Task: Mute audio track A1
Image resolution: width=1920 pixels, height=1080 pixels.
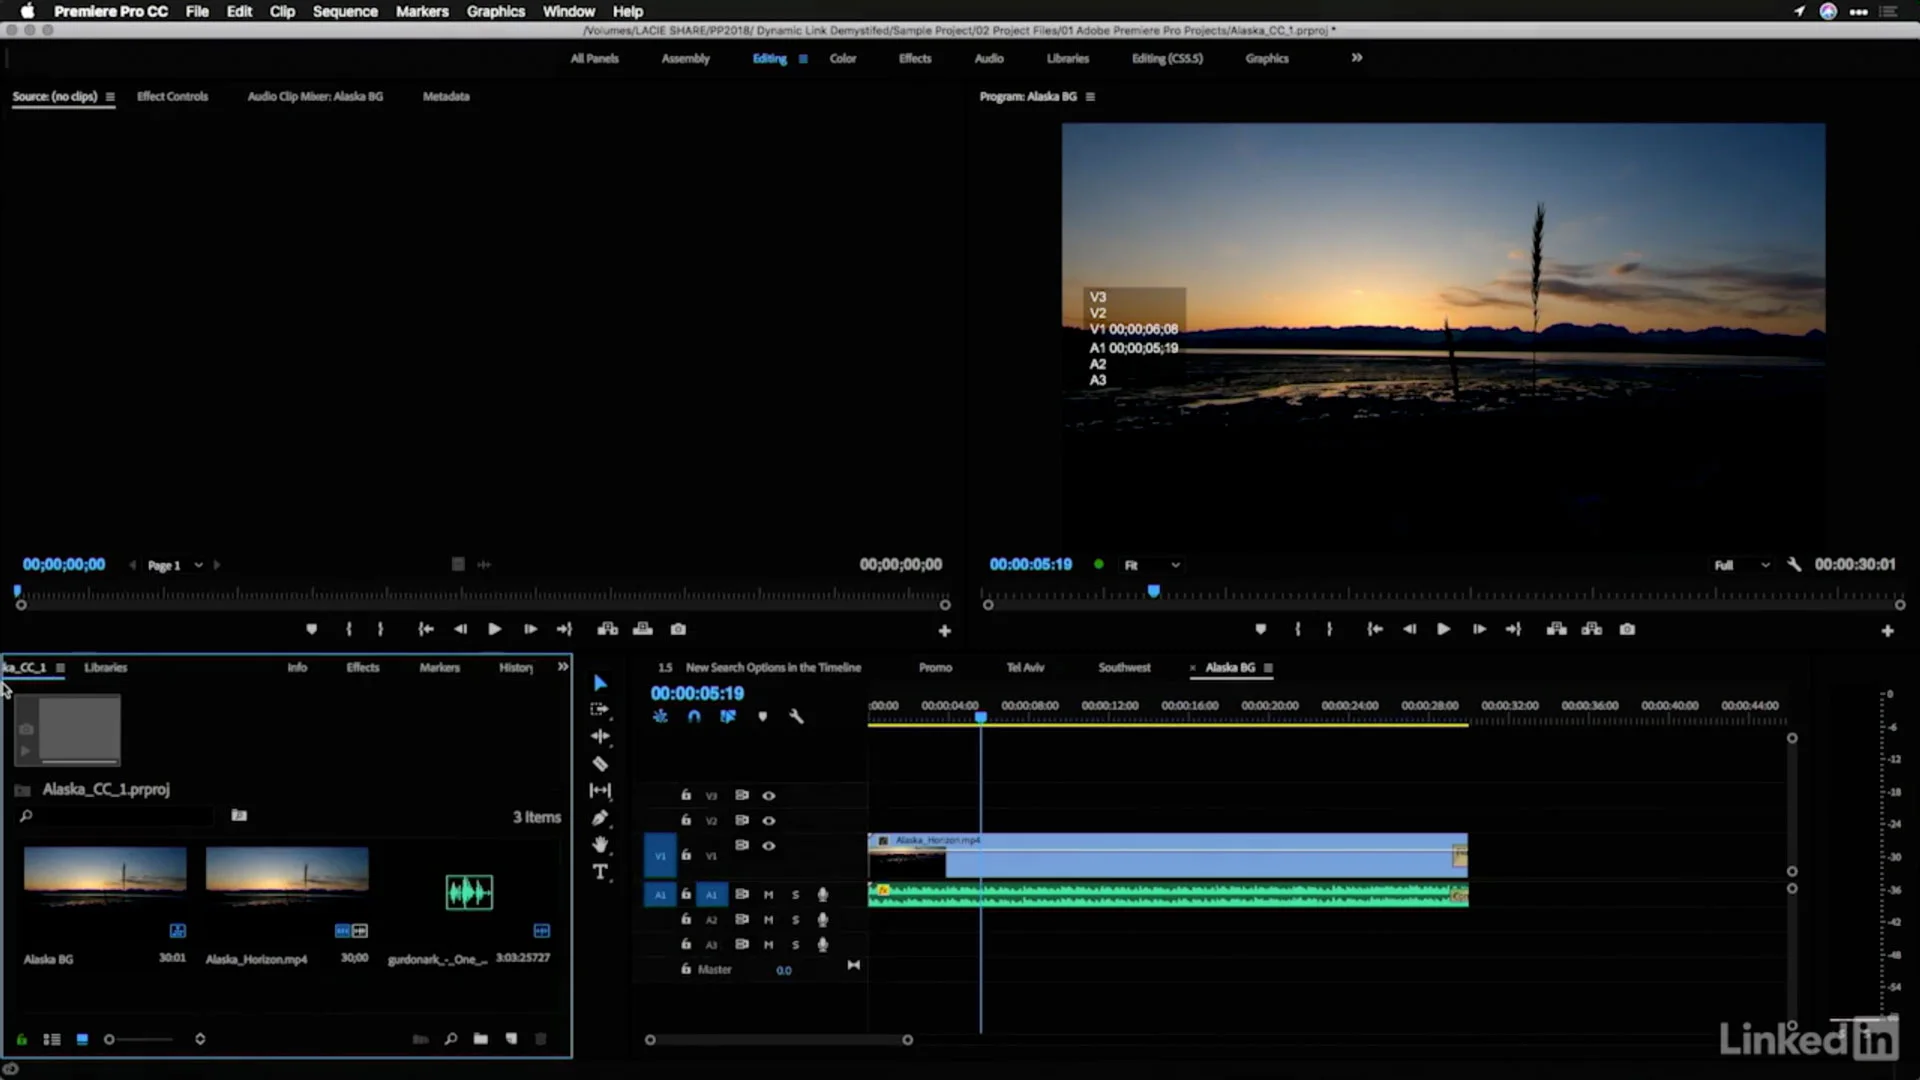Action: [769, 895]
